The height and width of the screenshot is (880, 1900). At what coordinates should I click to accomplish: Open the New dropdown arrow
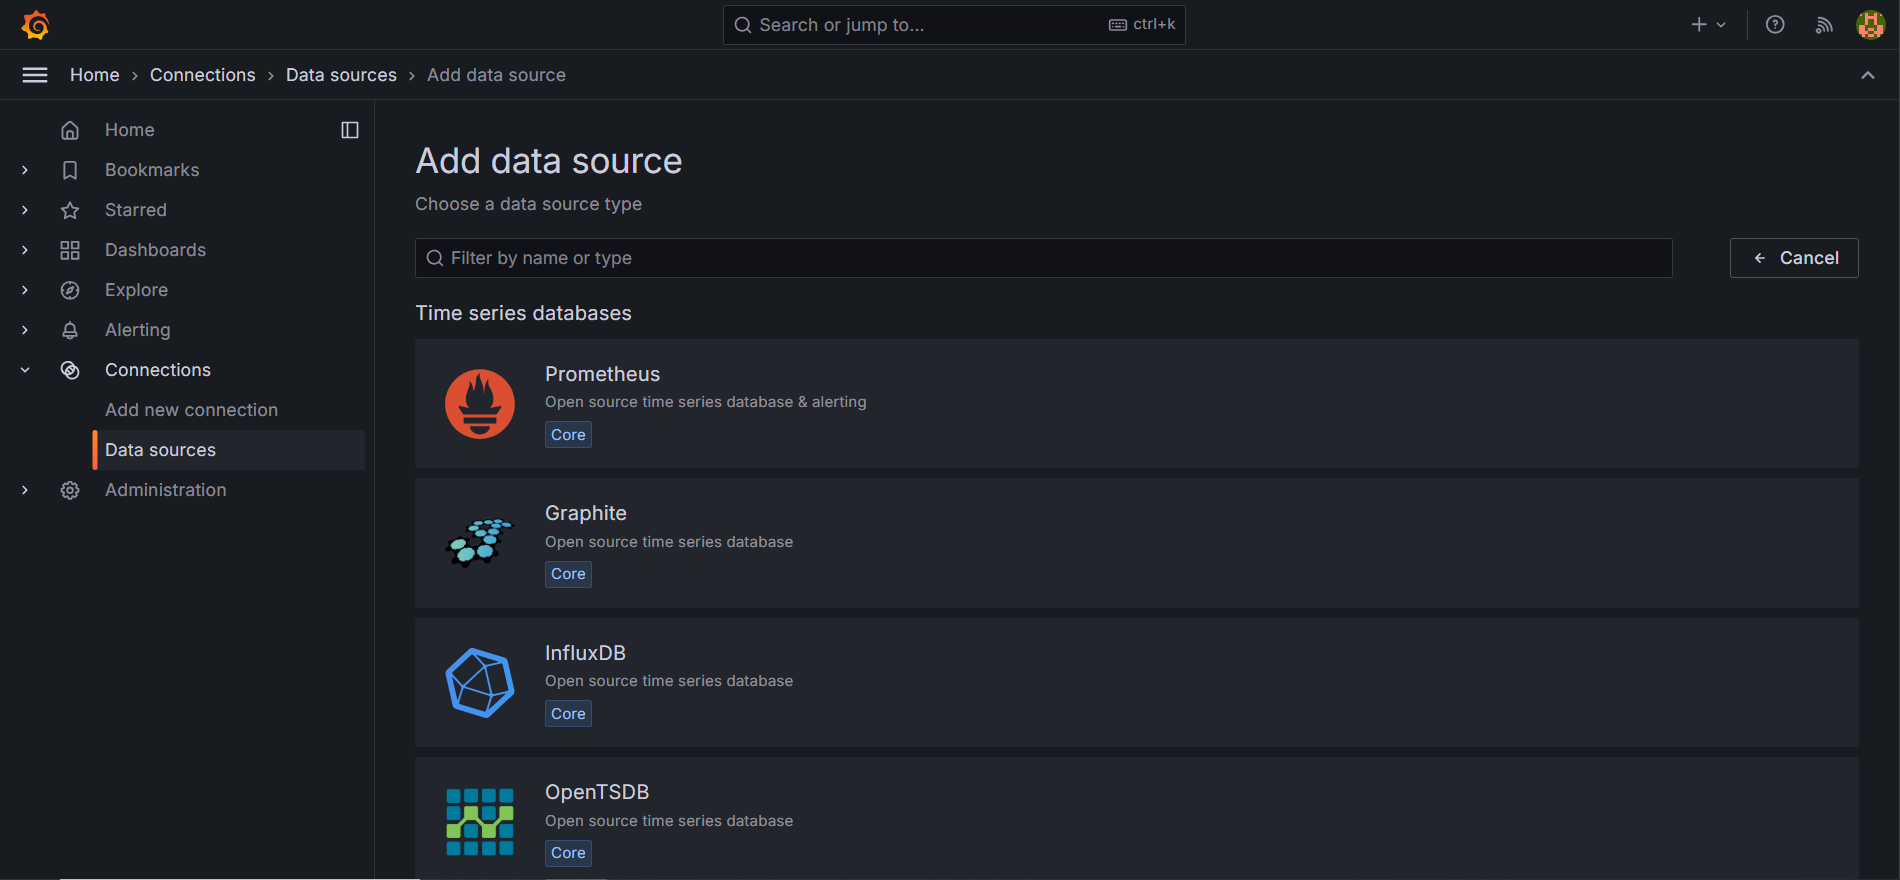click(x=1721, y=25)
